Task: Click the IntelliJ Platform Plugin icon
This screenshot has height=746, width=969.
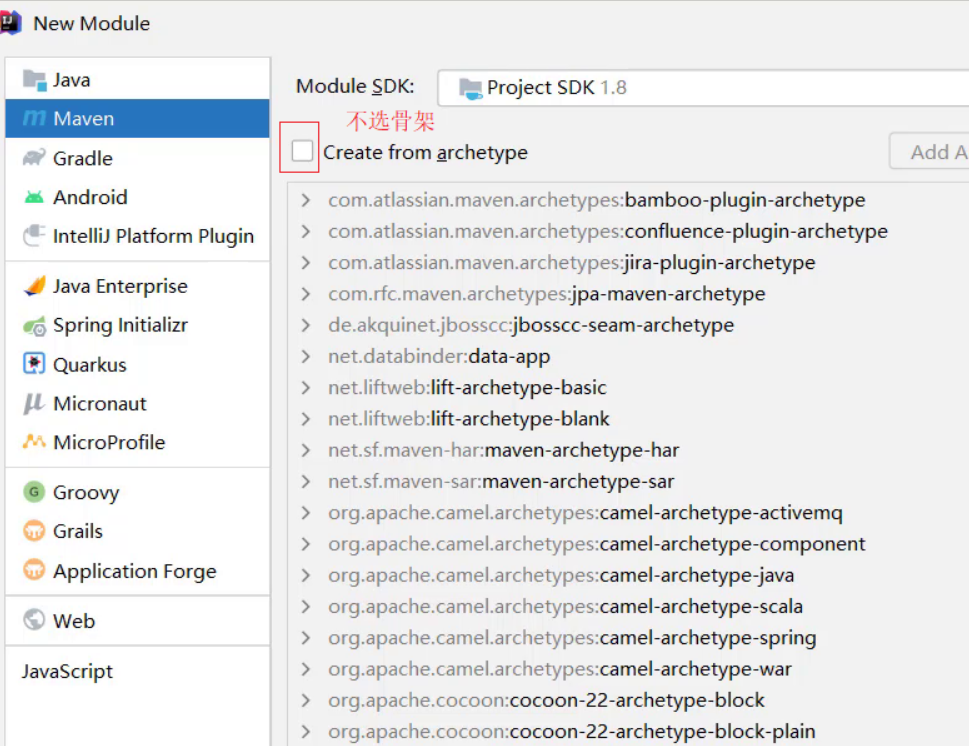Action: pos(35,235)
